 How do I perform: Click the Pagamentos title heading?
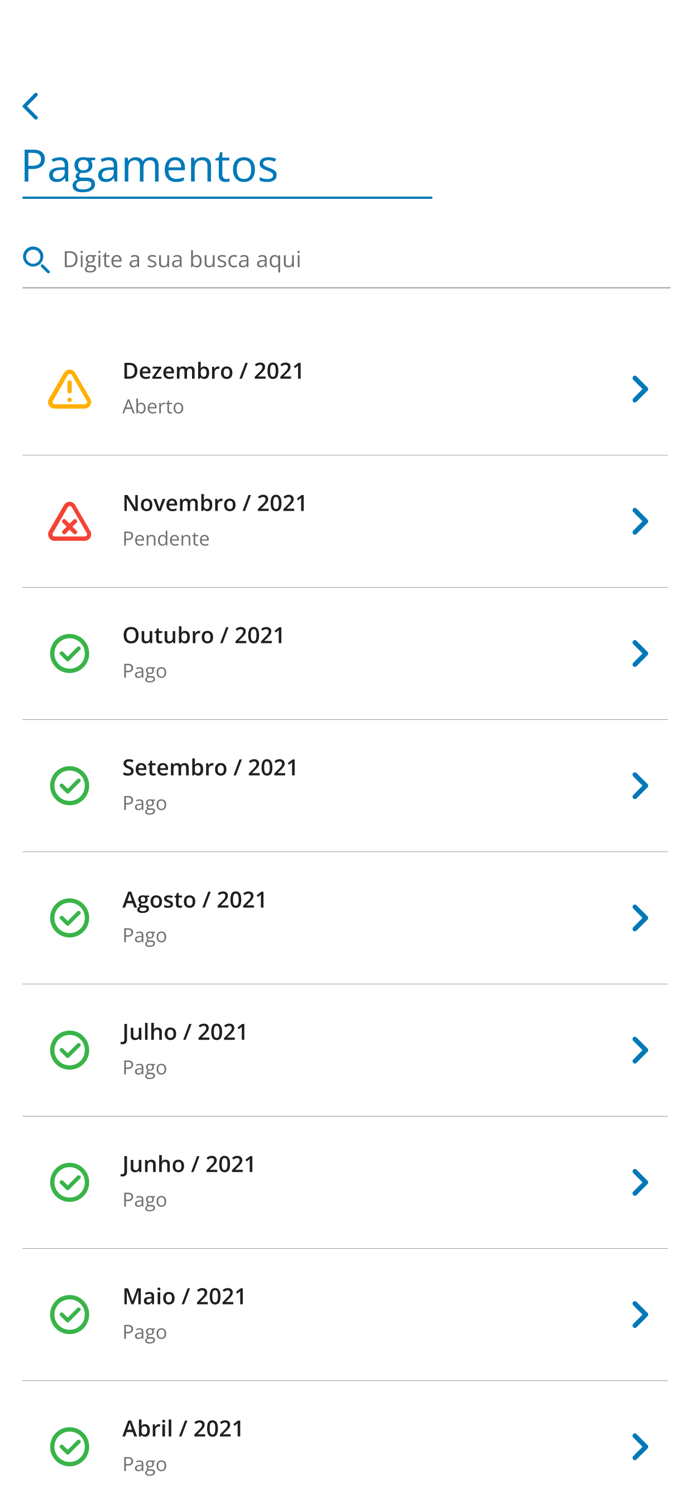[x=150, y=165]
